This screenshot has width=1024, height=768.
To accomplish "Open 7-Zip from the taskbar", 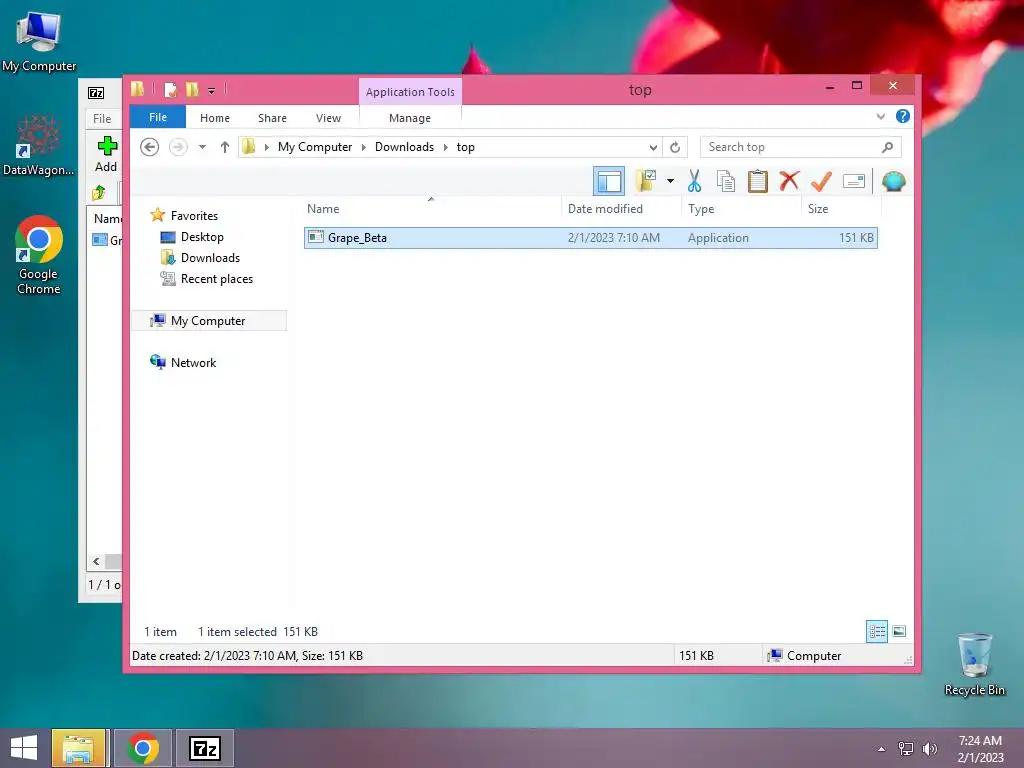I will (204, 748).
